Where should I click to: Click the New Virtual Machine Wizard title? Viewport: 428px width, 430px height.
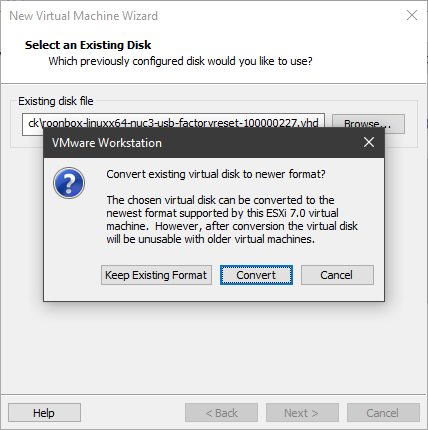point(83,16)
